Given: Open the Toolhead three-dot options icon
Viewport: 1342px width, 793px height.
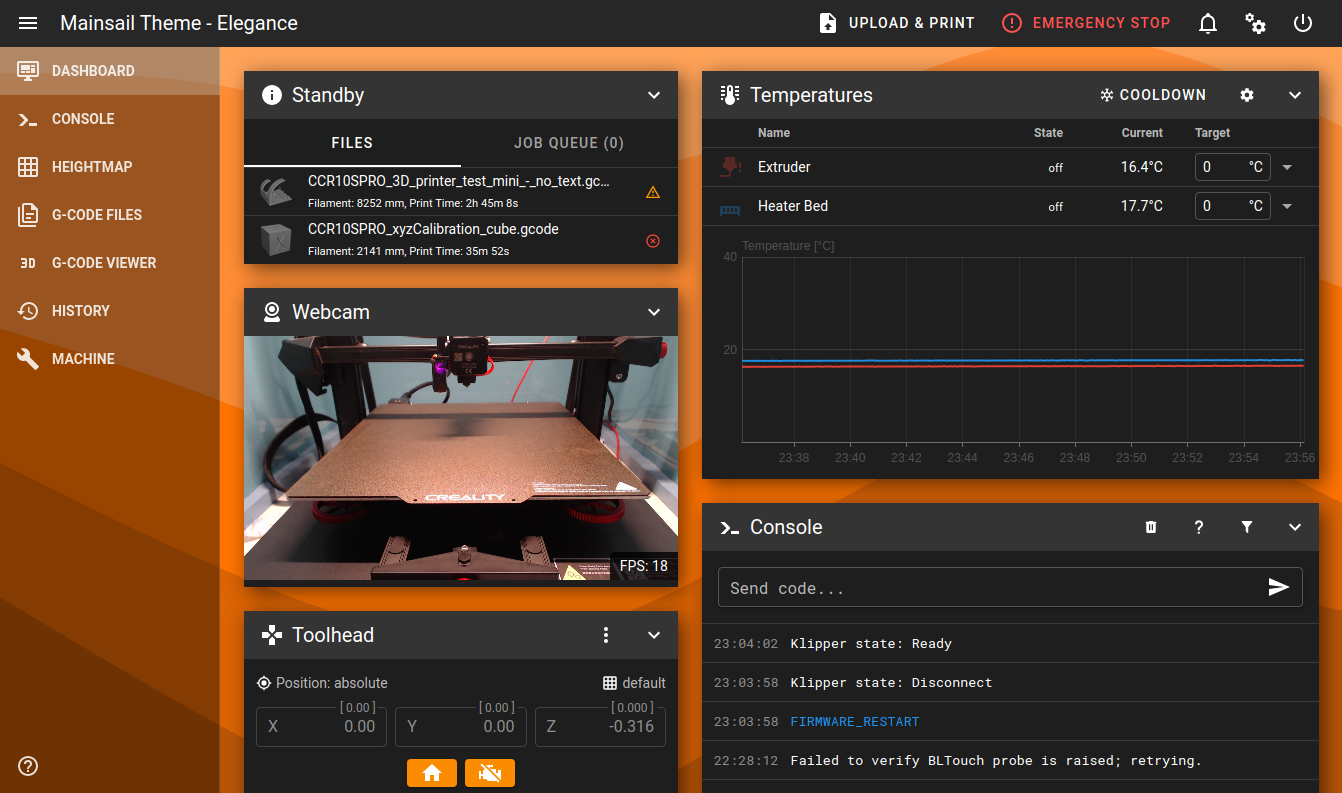Looking at the screenshot, I should click(x=606, y=635).
